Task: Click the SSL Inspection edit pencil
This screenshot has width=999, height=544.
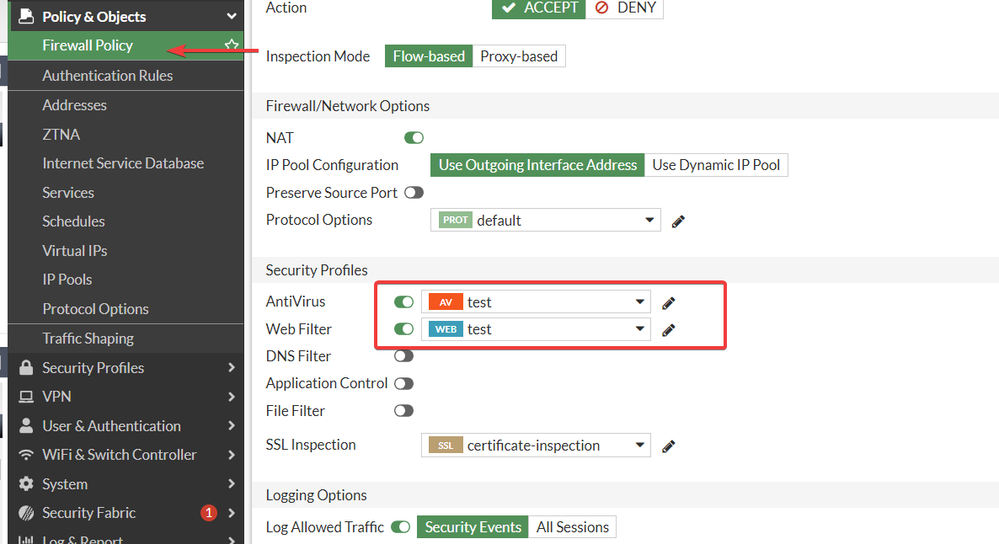Action: 669,446
